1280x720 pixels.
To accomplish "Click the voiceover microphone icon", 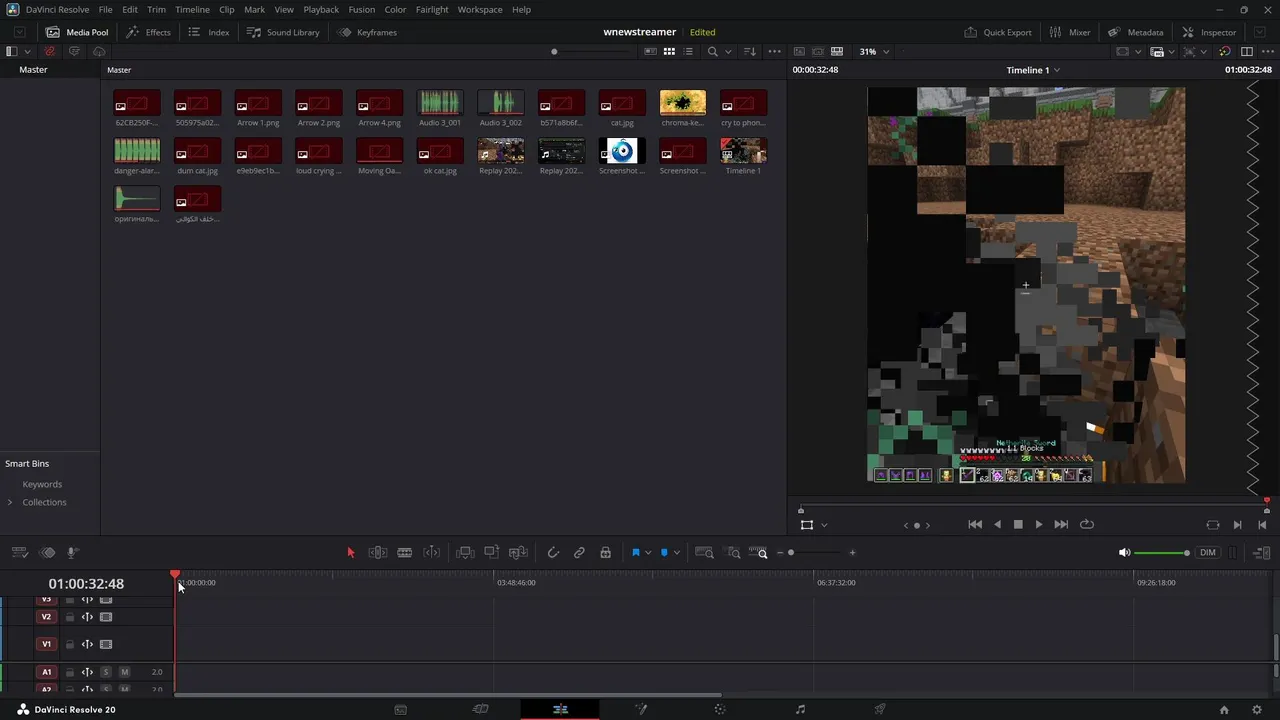I will tap(73, 552).
